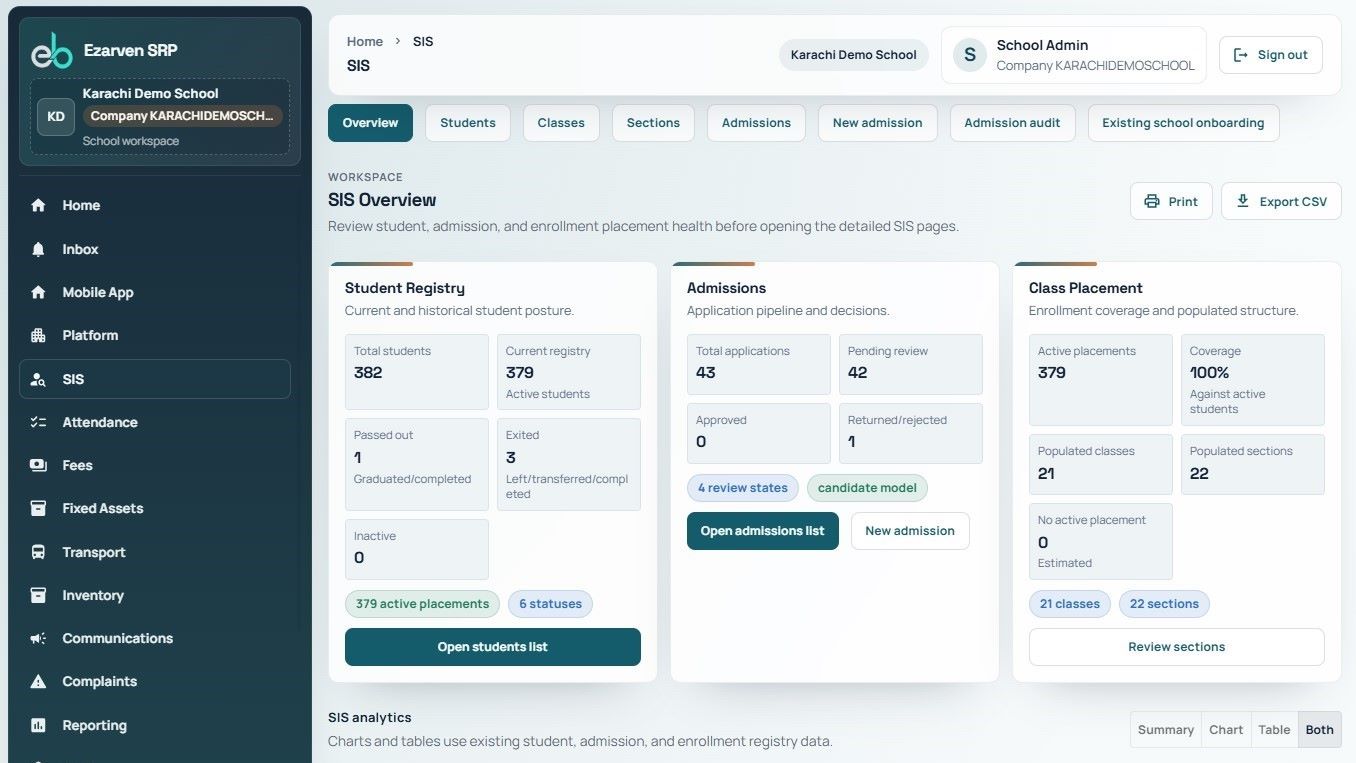
Task: Switch analytics view to Table
Action: click(x=1274, y=729)
